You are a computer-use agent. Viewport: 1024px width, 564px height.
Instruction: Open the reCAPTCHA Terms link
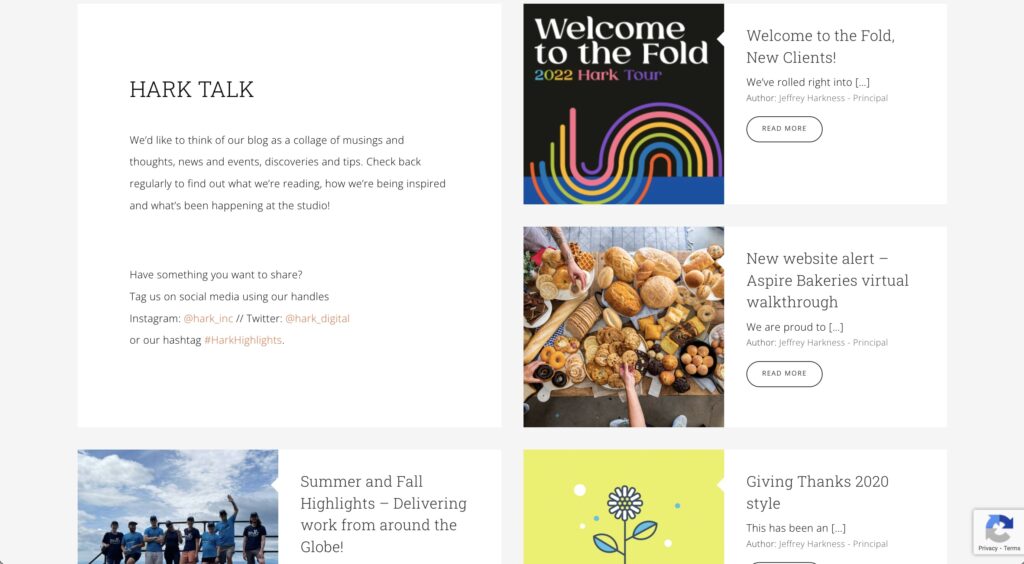[1010, 548]
